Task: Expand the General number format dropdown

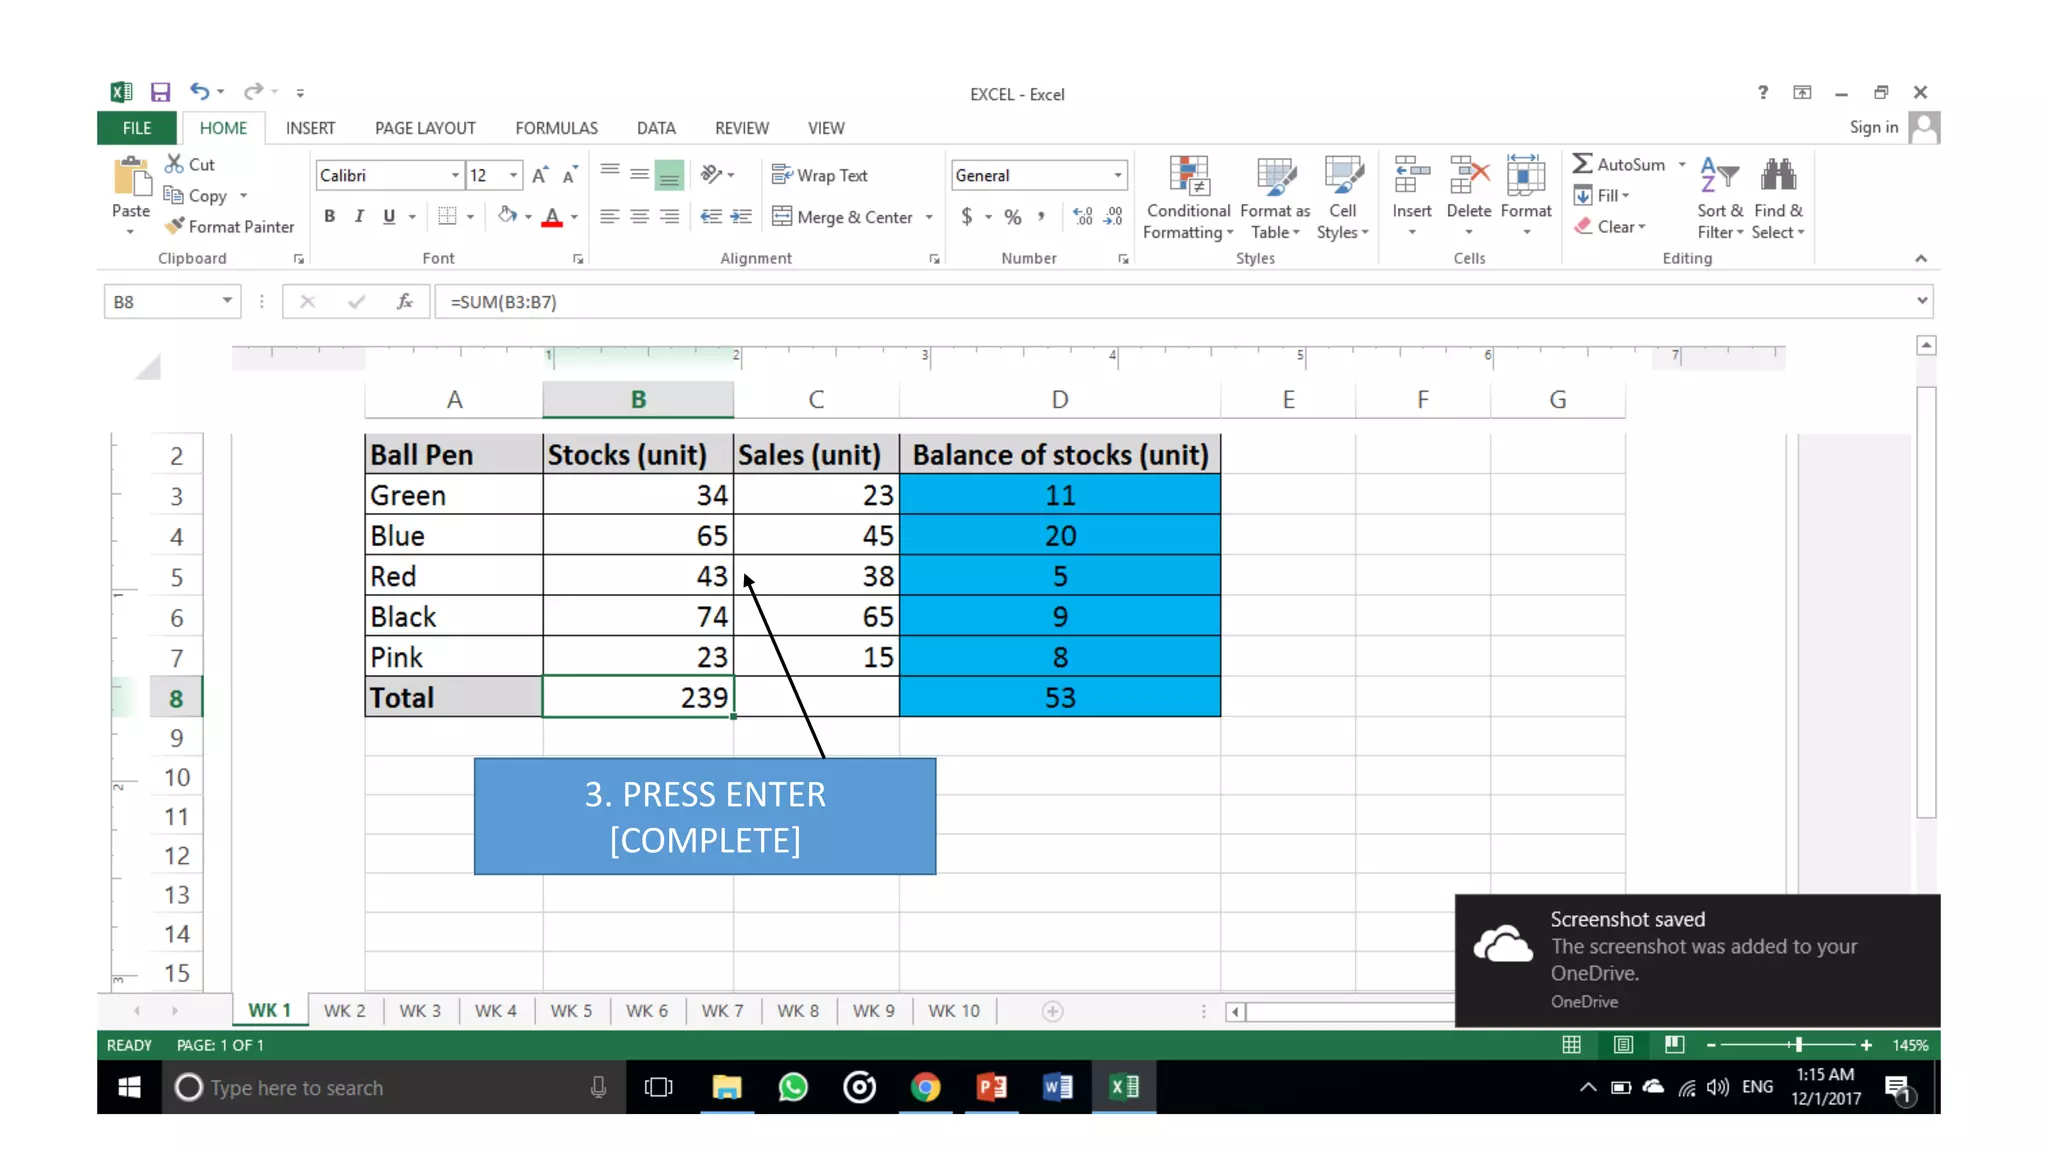Action: 1117,175
